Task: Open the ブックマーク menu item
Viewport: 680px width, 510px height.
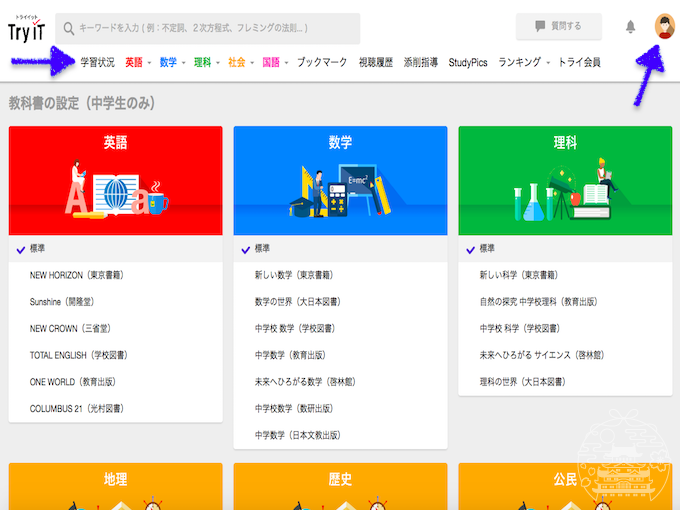Action: point(322,62)
